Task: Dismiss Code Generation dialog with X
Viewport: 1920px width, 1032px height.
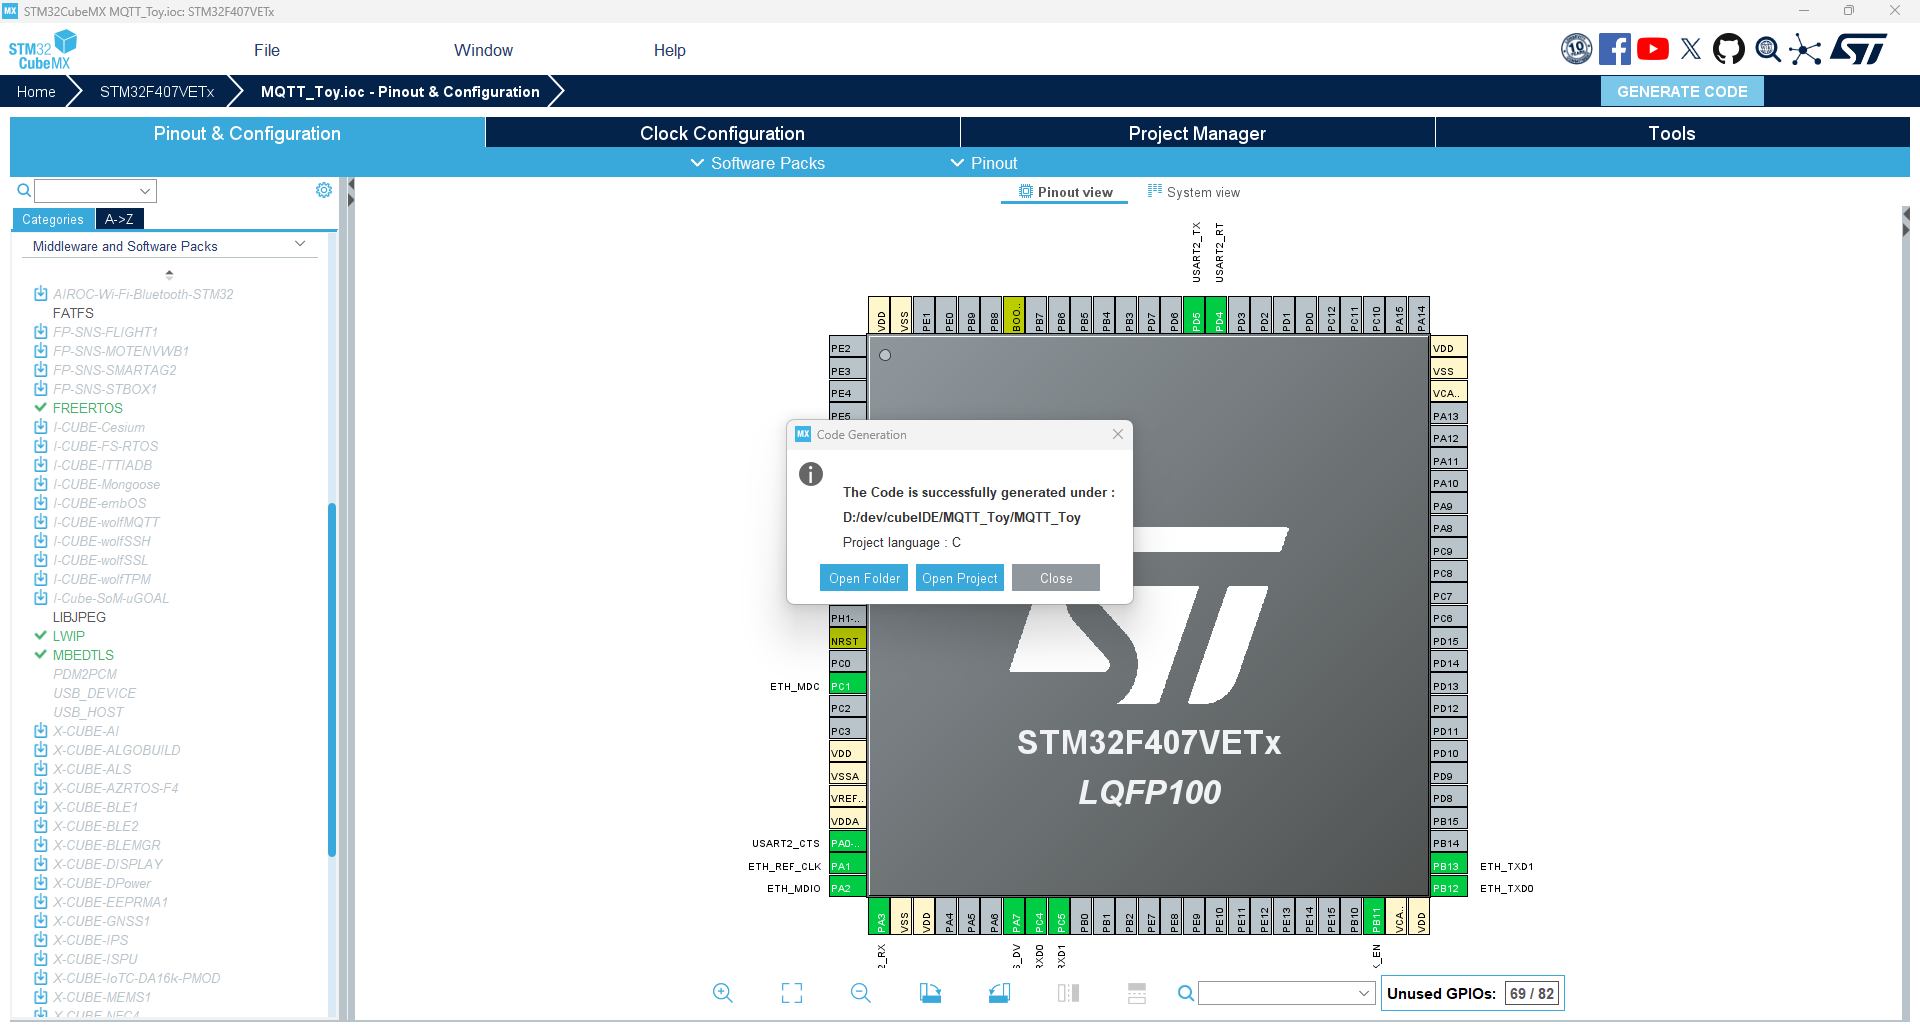Action: click(1118, 434)
